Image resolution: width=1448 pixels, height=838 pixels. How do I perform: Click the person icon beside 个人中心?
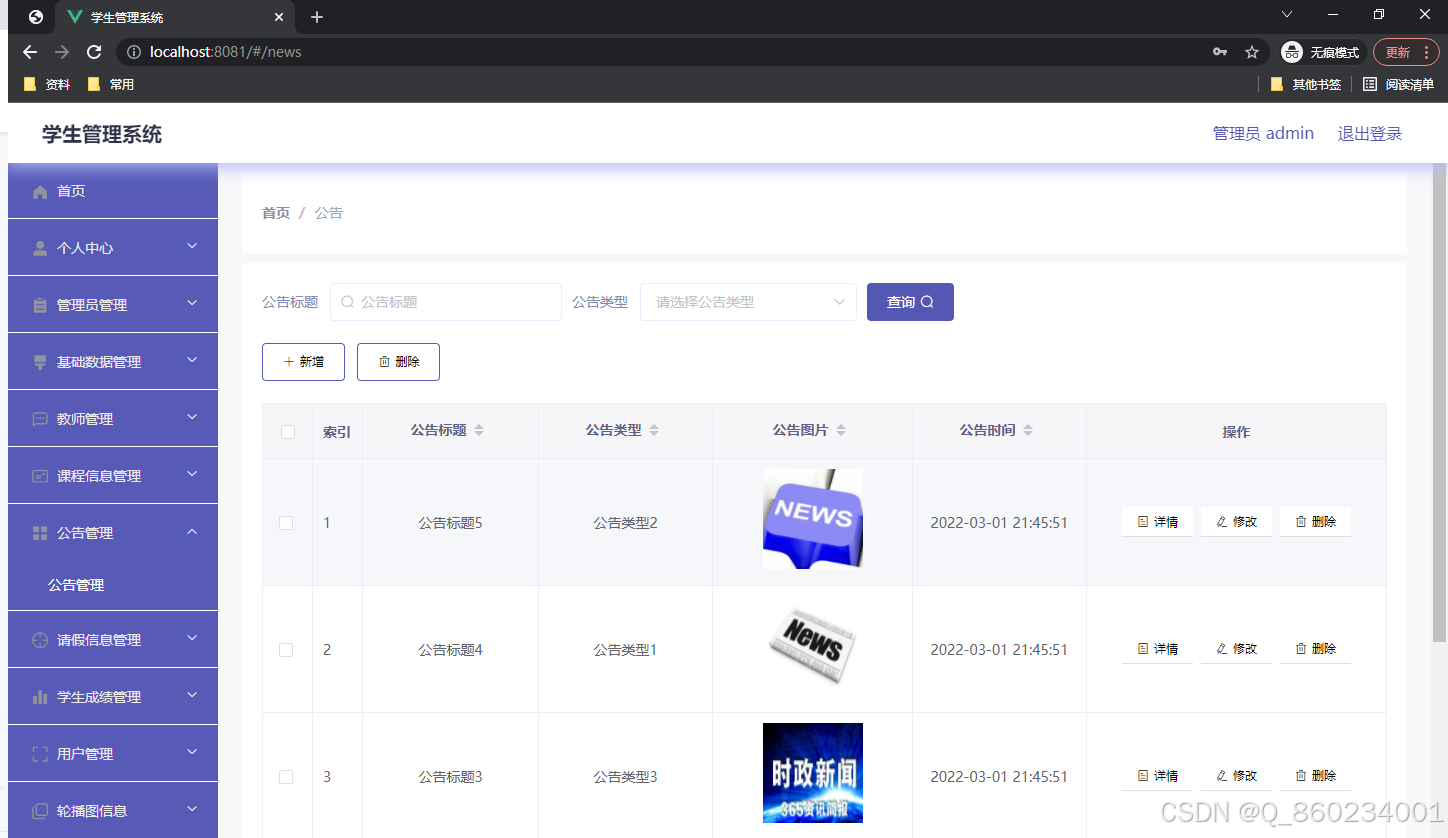tap(40, 248)
